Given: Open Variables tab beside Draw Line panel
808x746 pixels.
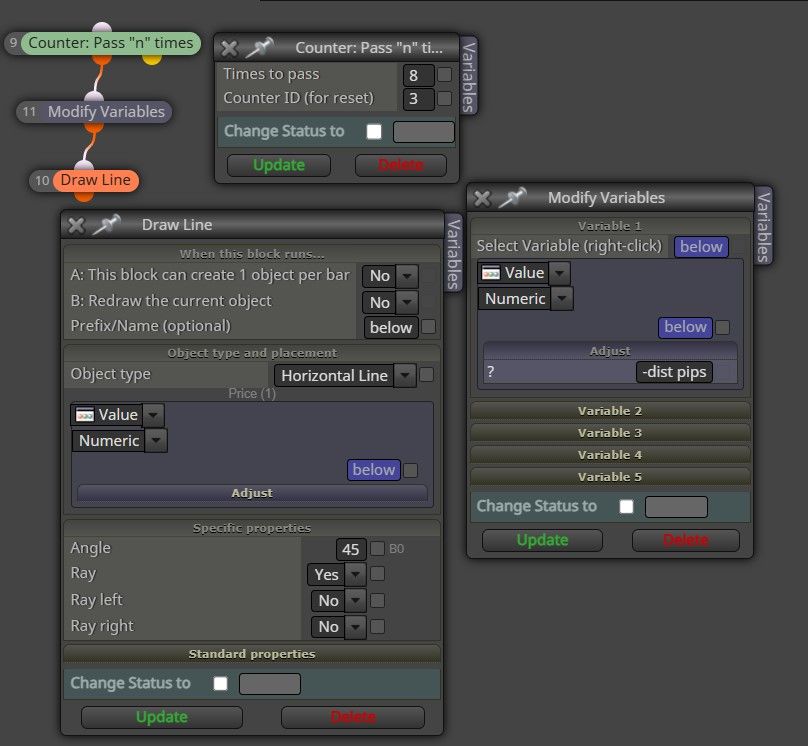Looking at the screenshot, I should [453, 253].
